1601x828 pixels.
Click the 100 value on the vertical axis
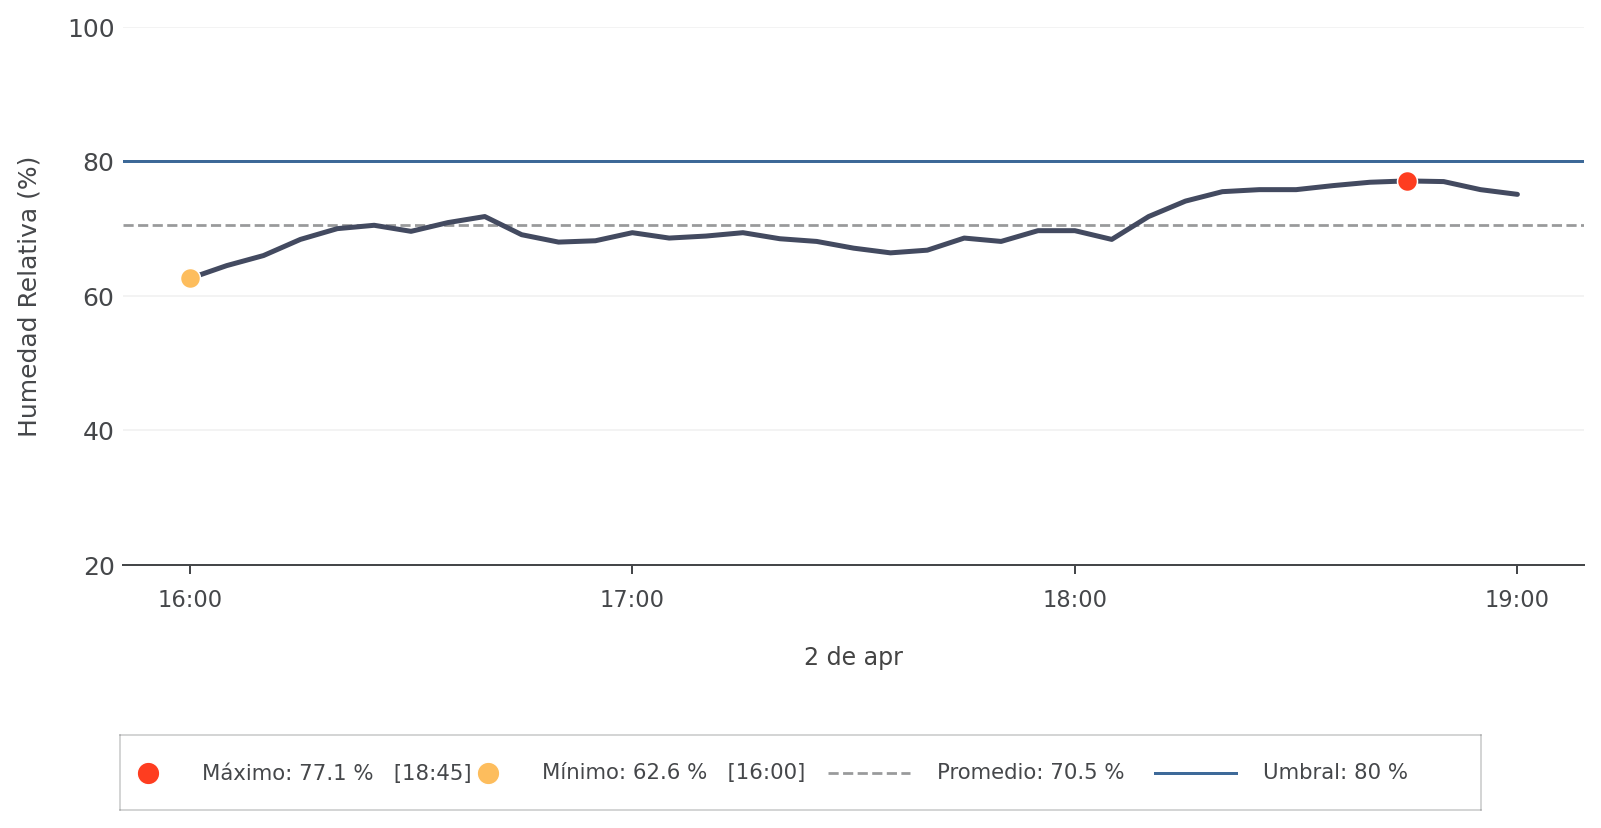pos(91,29)
